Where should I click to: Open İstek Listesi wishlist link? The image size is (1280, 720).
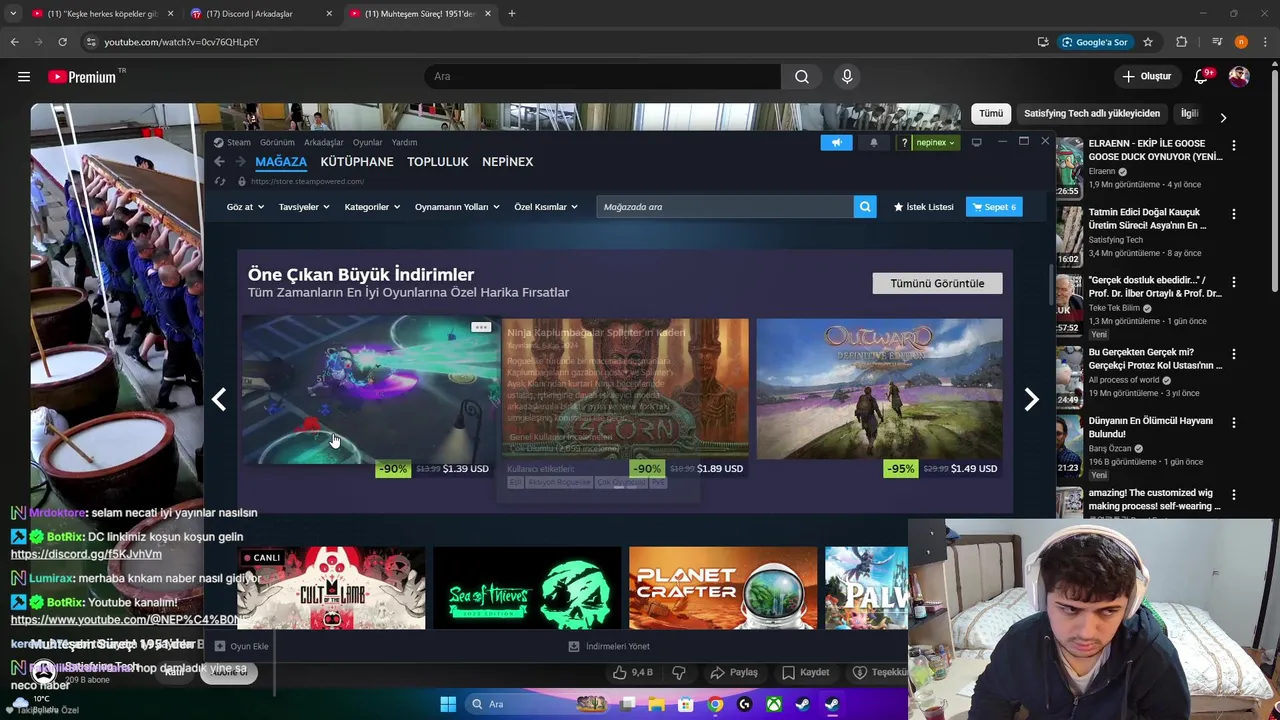[923, 207]
